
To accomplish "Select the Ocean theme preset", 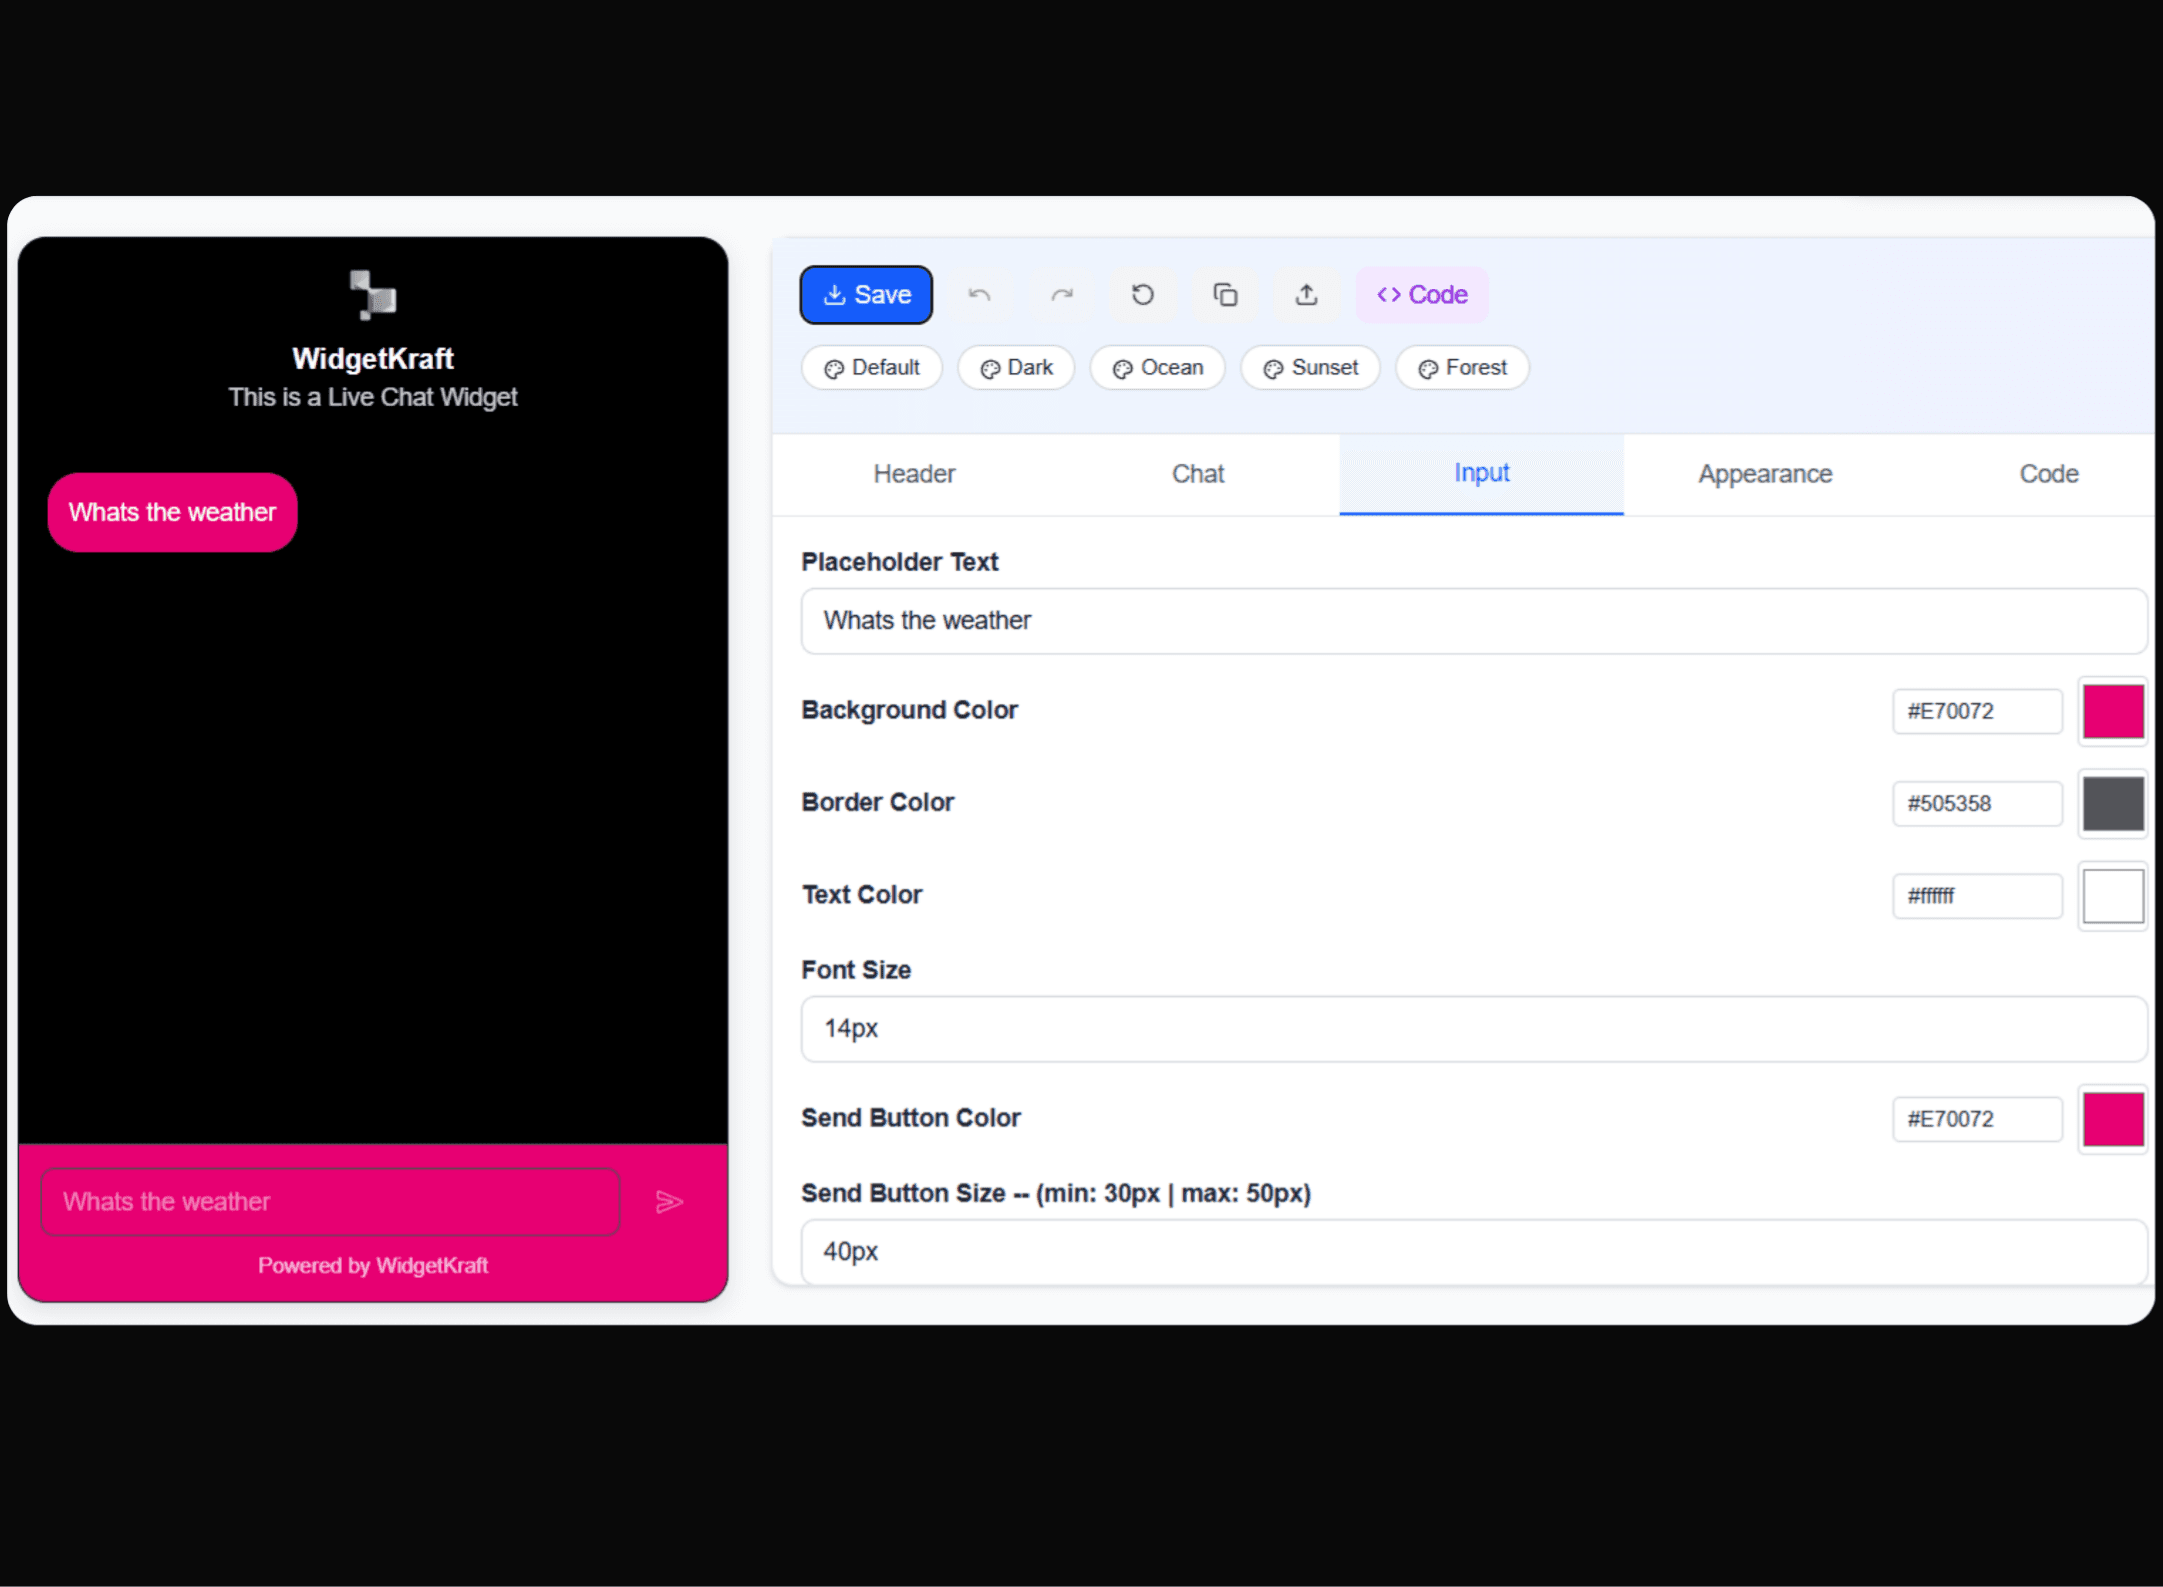I will [1157, 367].
